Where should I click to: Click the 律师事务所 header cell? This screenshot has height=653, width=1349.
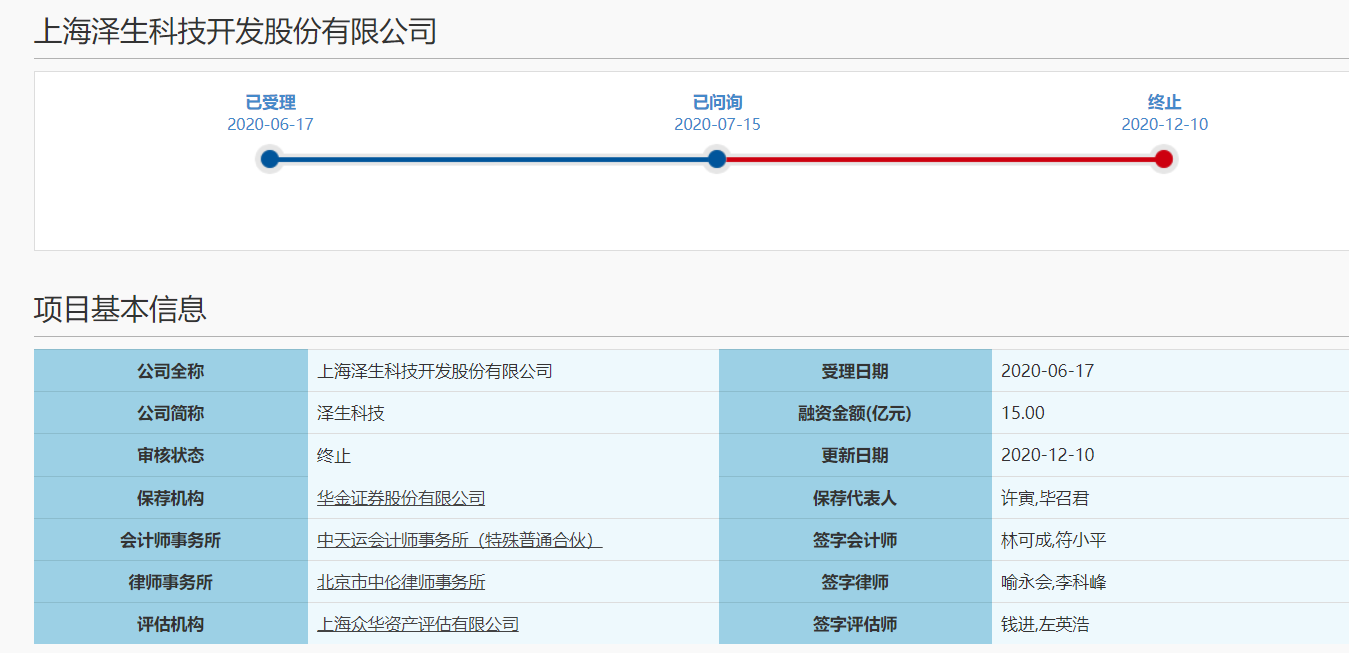coord(171,582)
